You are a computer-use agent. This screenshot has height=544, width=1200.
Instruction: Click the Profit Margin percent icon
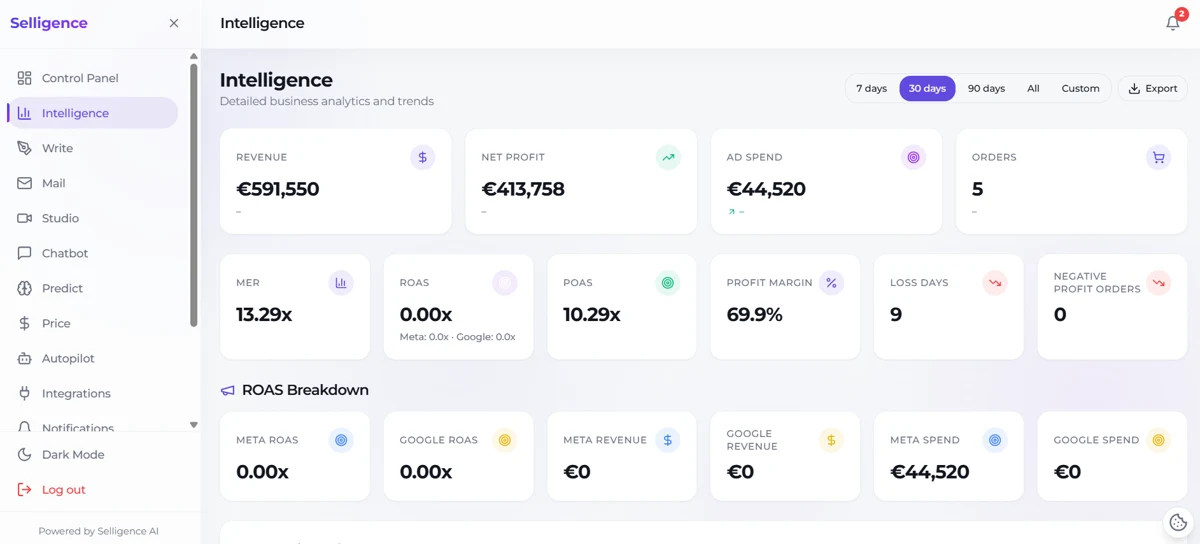(831, 283)
